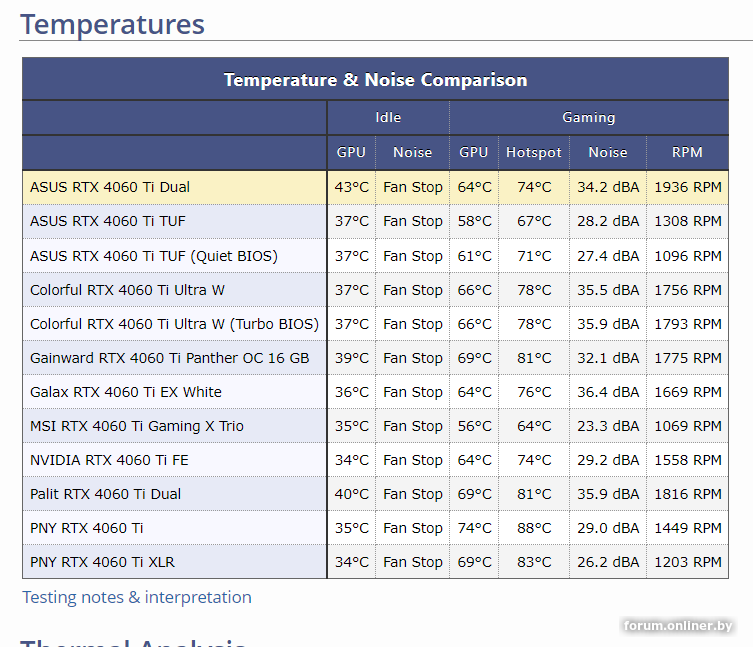Screen dimensions: 753x647
Task: Open the Testing notes & interpretation link
Action: pos(137,597)
